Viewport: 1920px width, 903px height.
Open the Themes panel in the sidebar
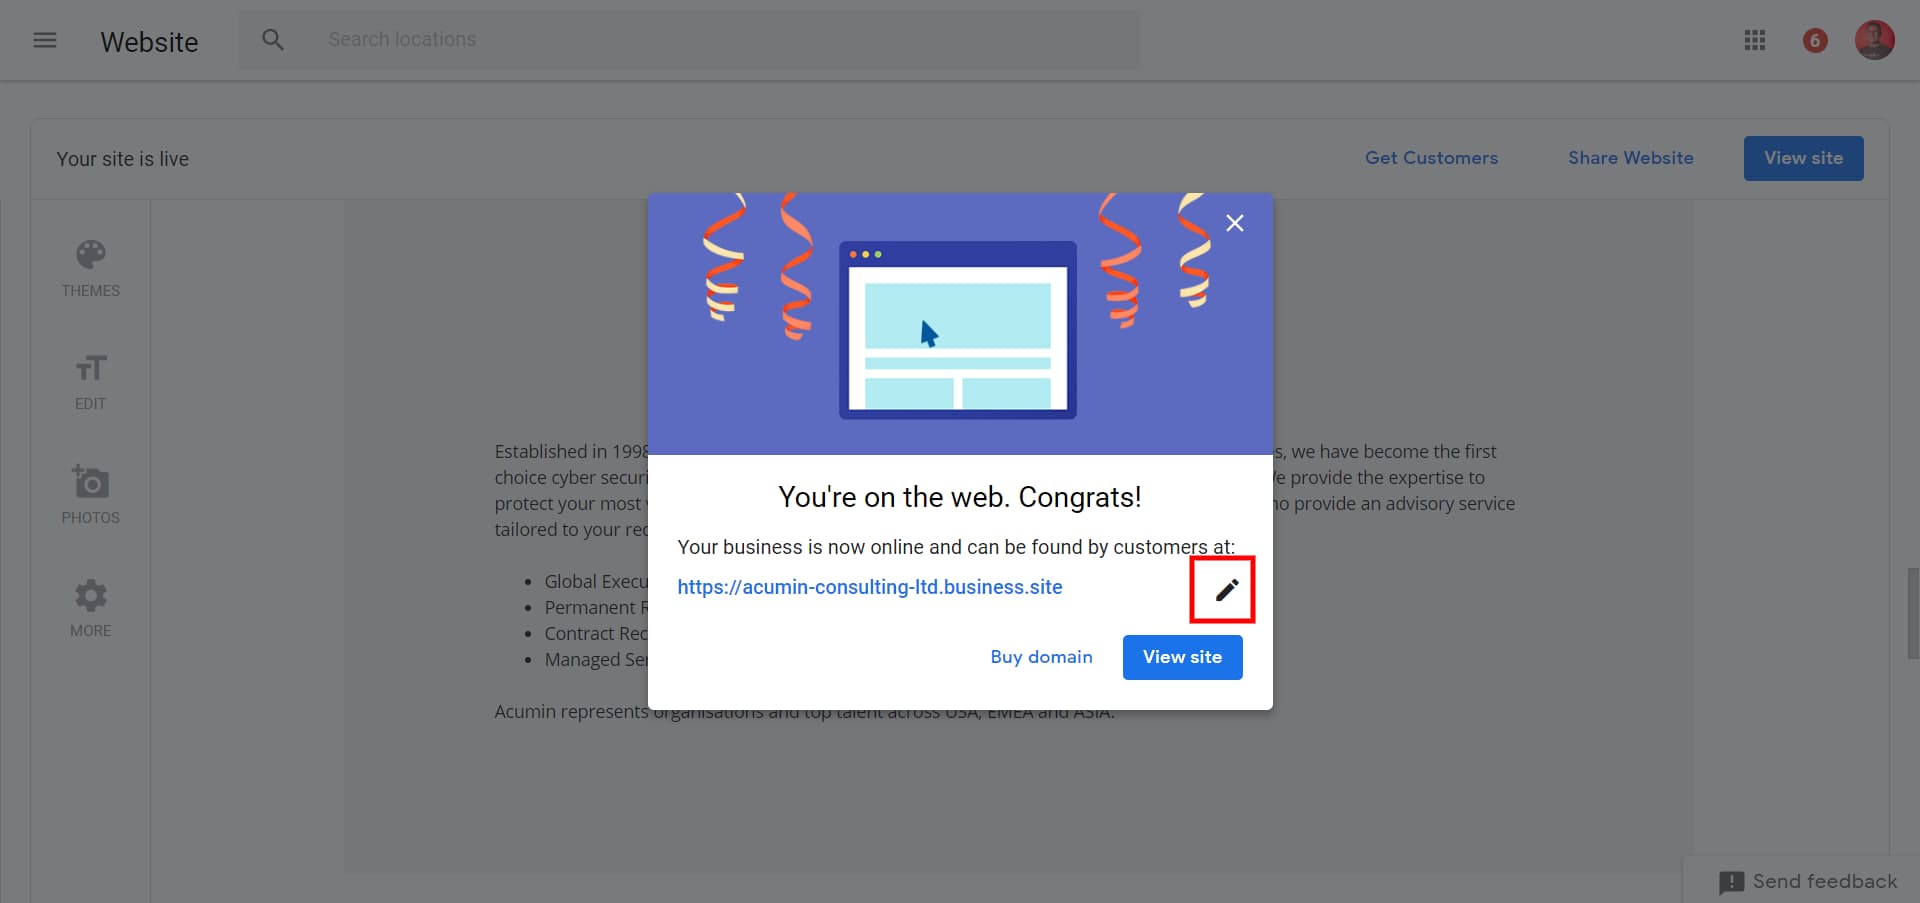pos(90,265)
